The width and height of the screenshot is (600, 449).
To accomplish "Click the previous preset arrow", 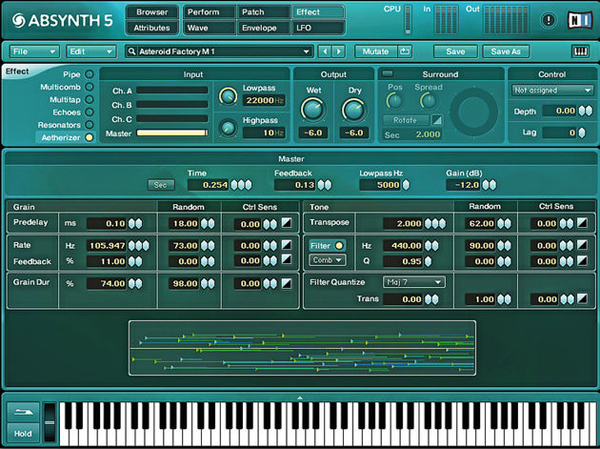I will (325, 51).
